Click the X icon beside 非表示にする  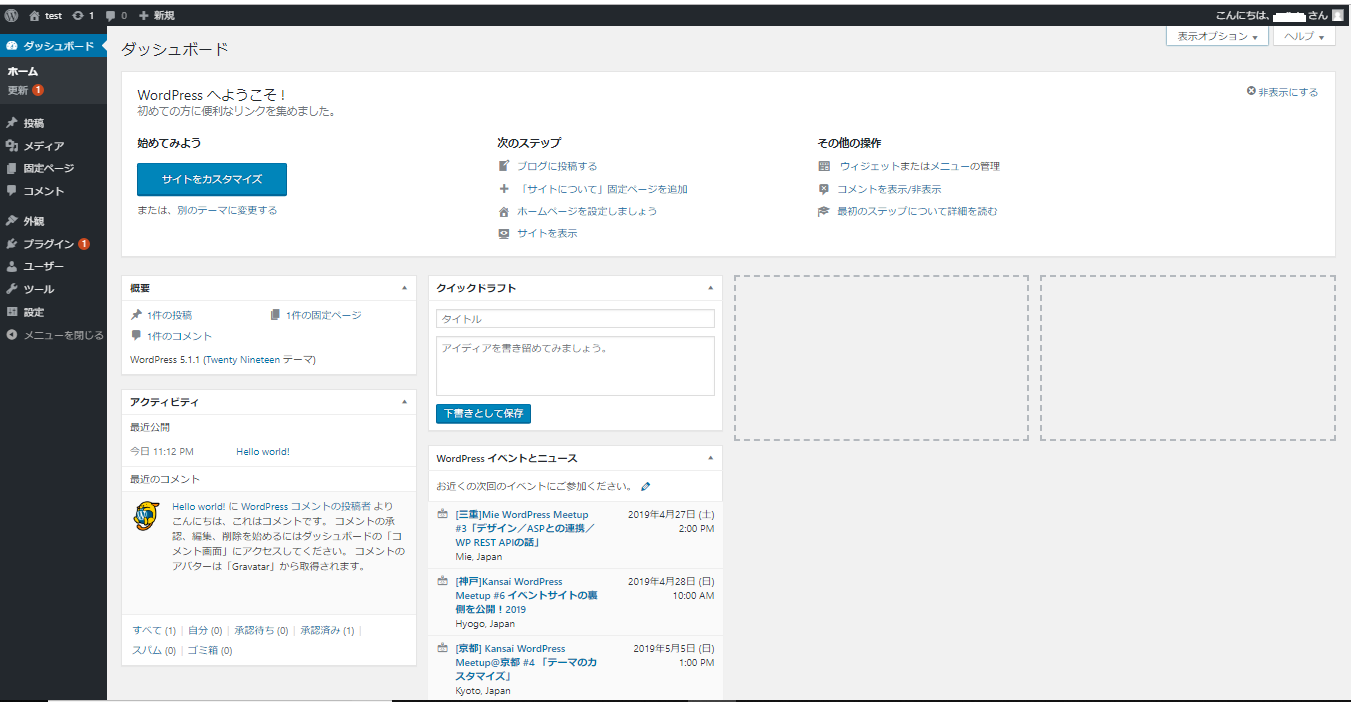[1251, 92]
